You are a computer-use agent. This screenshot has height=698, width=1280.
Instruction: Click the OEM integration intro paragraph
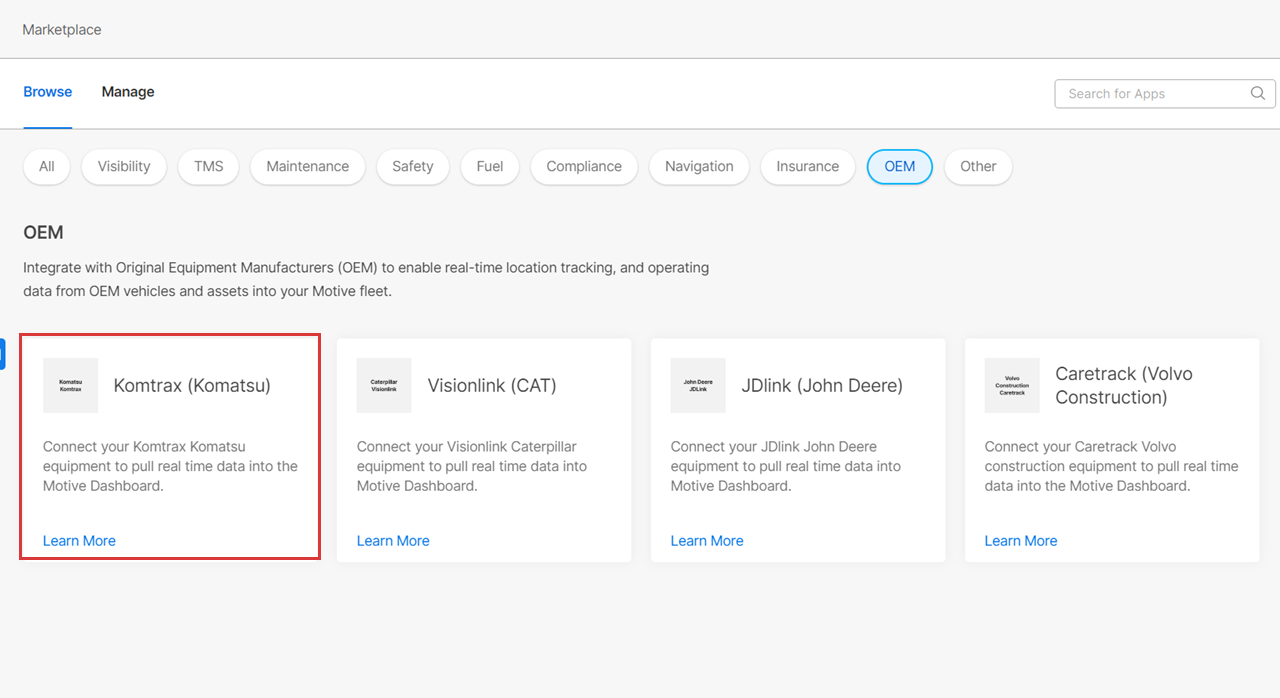(366, 280)
